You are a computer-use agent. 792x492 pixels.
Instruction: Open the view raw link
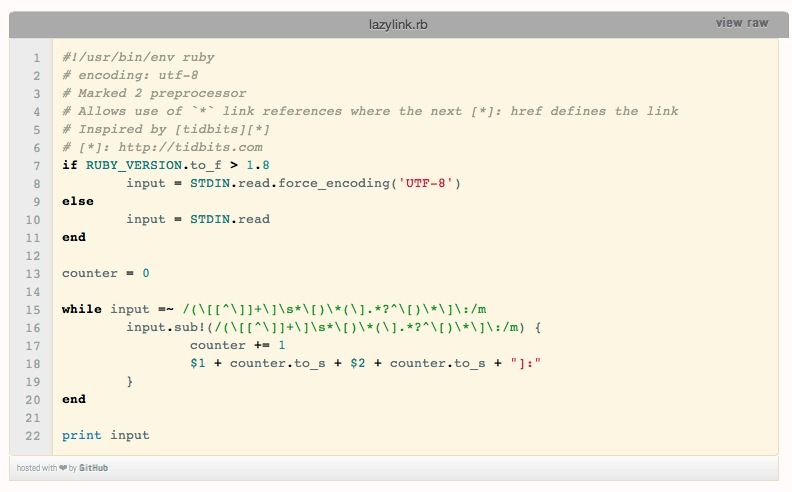pyautogui.click(x=742, y=23)
